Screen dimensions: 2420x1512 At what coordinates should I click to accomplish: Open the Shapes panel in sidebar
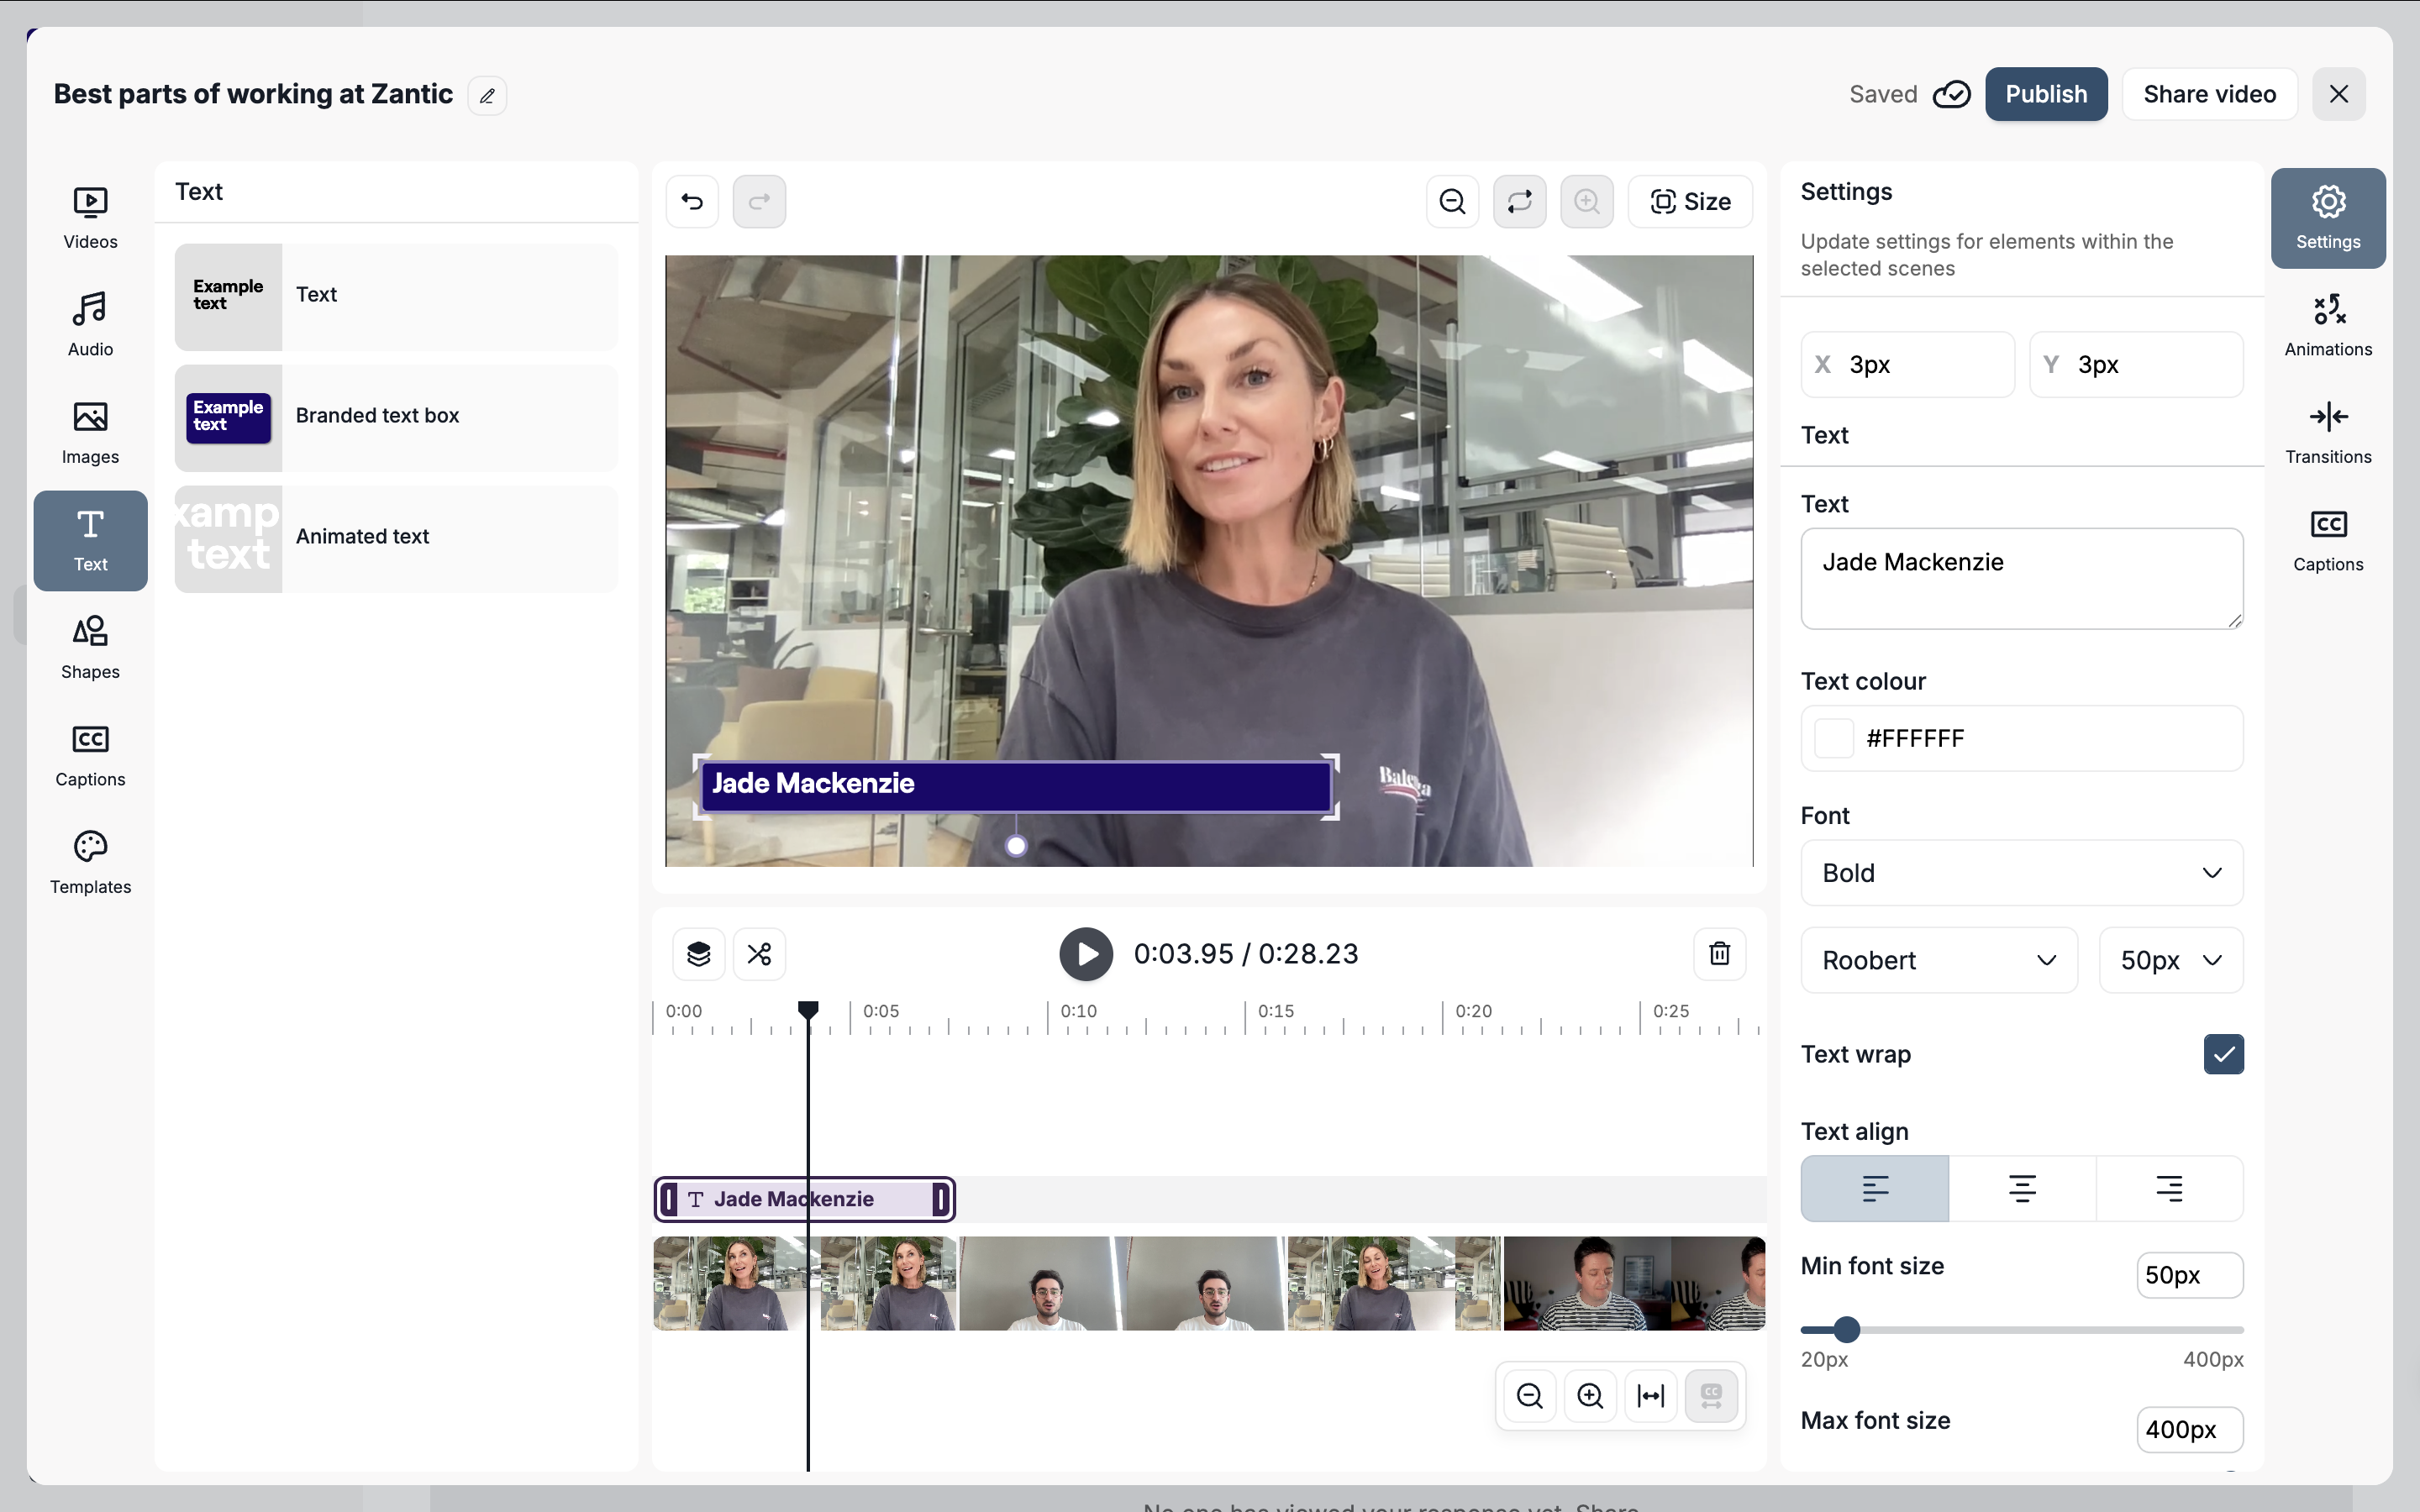(x=90, y=648)
